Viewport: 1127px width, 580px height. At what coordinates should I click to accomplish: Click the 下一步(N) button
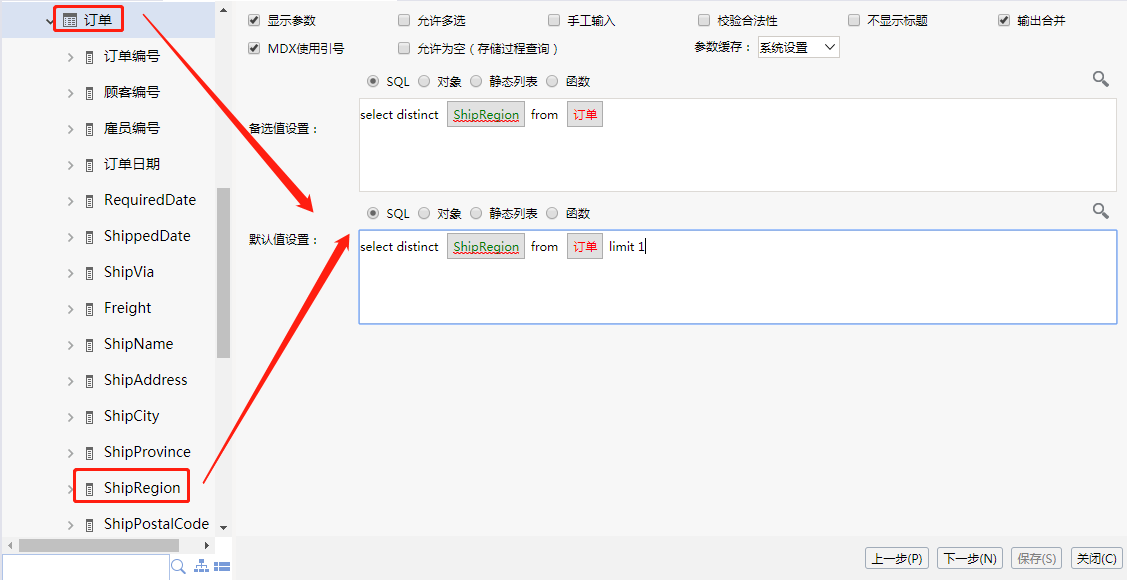click(970, 558)
